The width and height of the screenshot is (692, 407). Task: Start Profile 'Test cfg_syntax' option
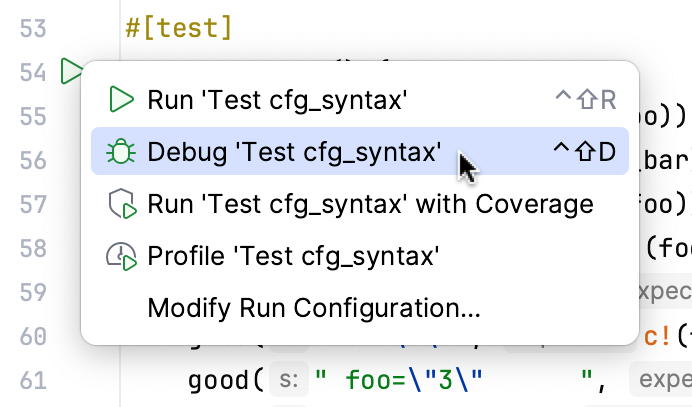pyautogui.click(x=293, y=257)
